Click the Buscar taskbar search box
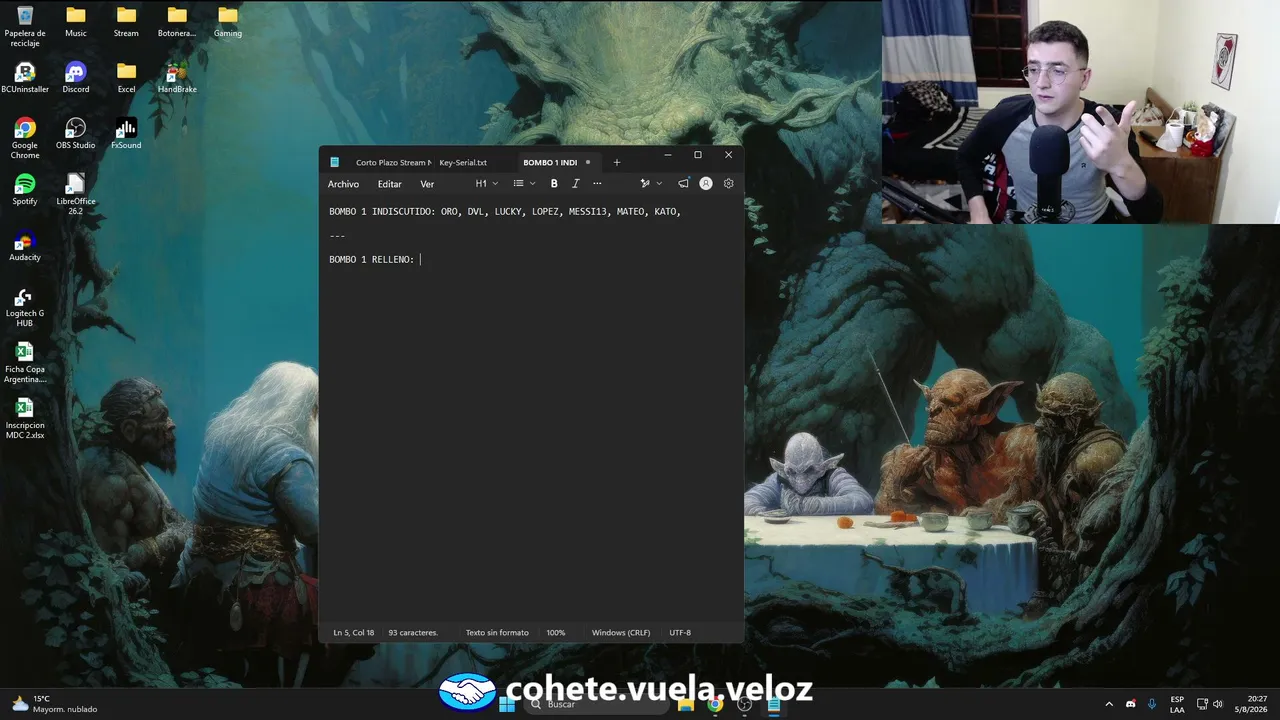1280x720 pixels. [x=595, y=704]
